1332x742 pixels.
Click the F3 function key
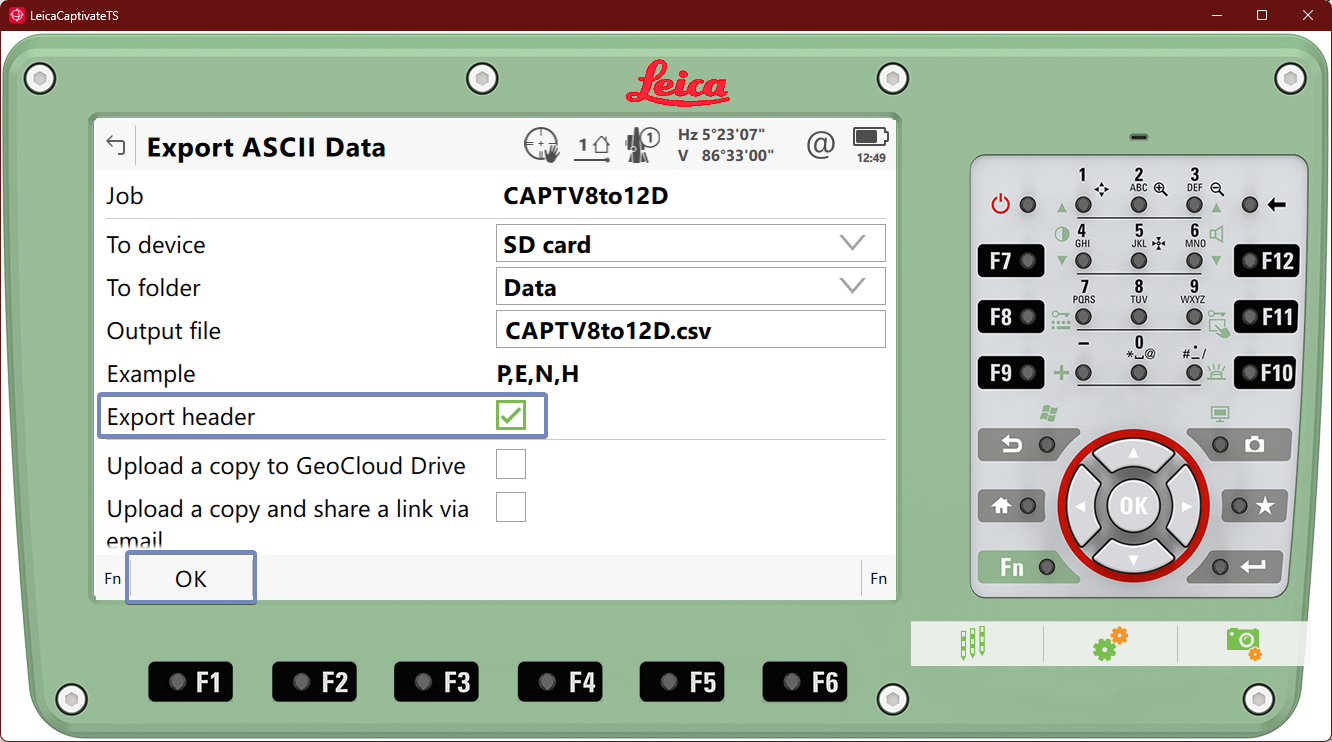click(x=437, y=682)
